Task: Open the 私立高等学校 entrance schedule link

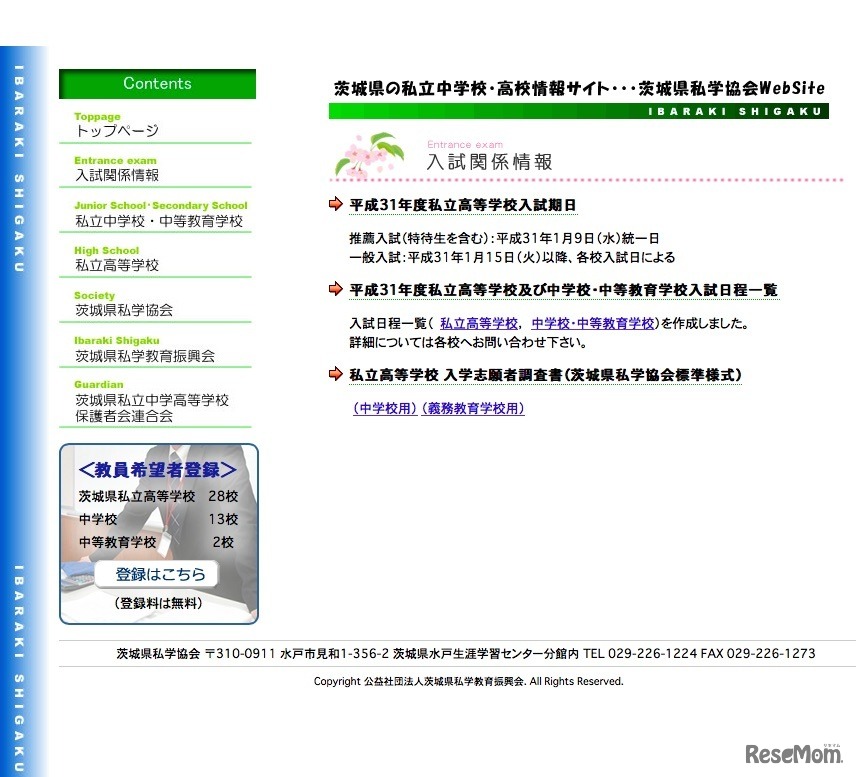Action: (x=478, y=323)
